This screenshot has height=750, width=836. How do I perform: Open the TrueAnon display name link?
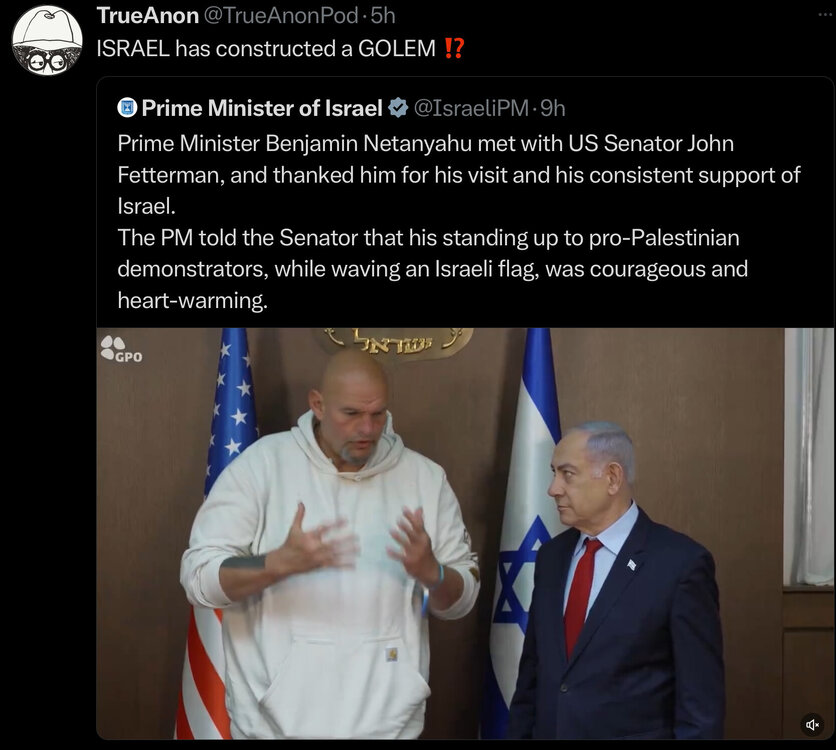pos(148,15)
